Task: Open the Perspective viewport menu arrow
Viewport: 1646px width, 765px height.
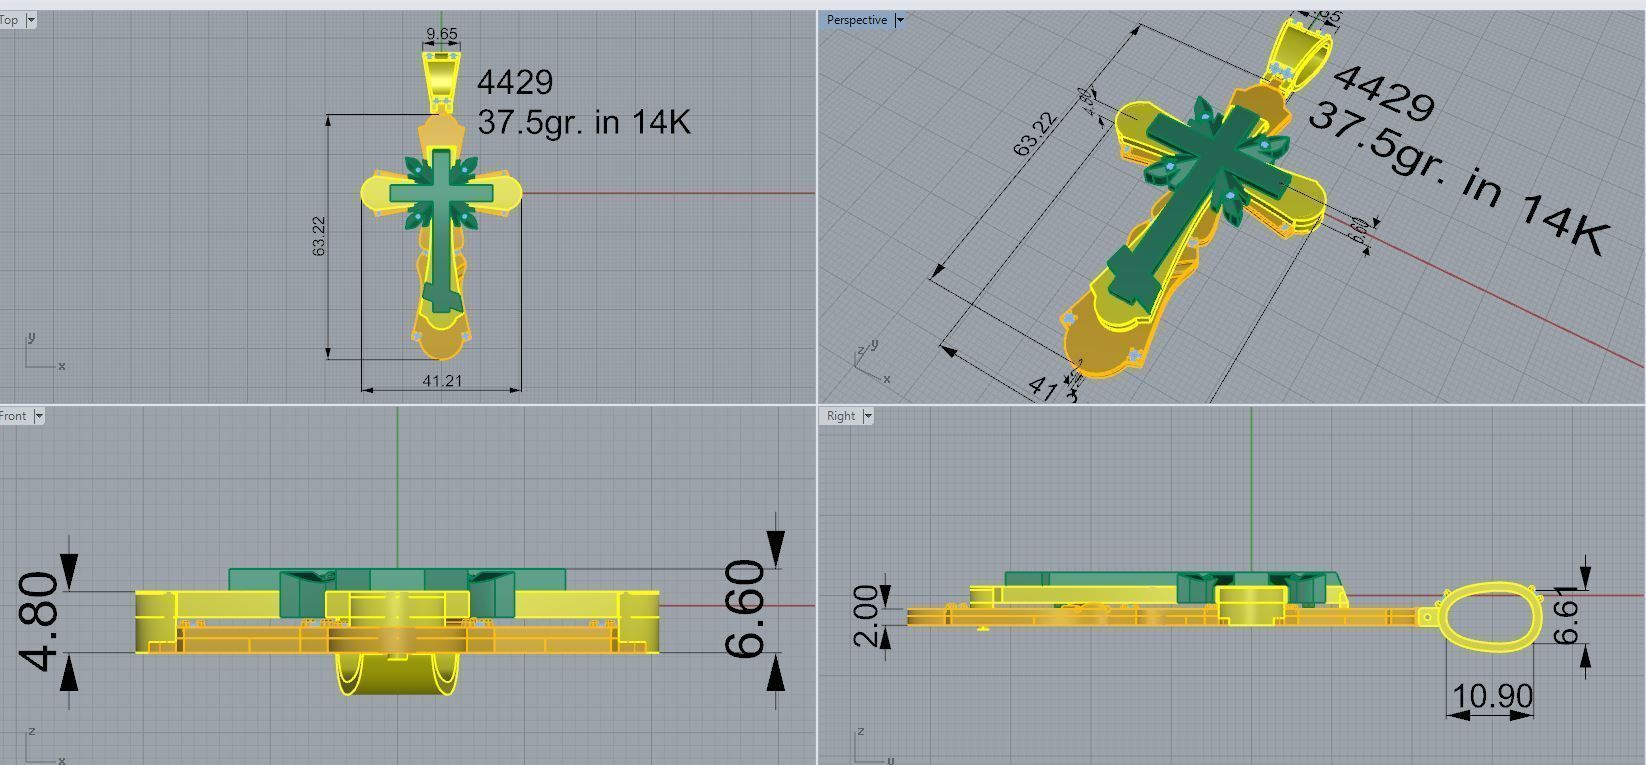Action: click(899, 20)
